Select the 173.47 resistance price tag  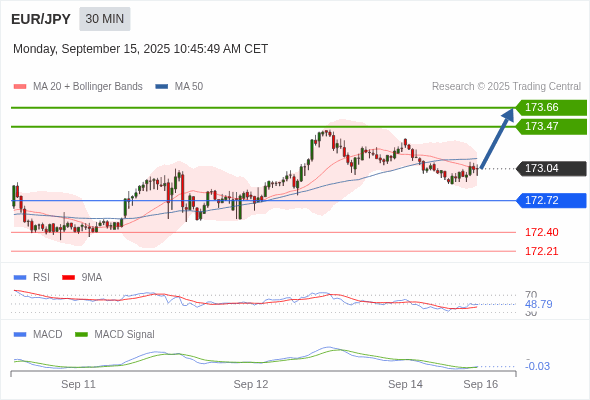pos(551,126)
